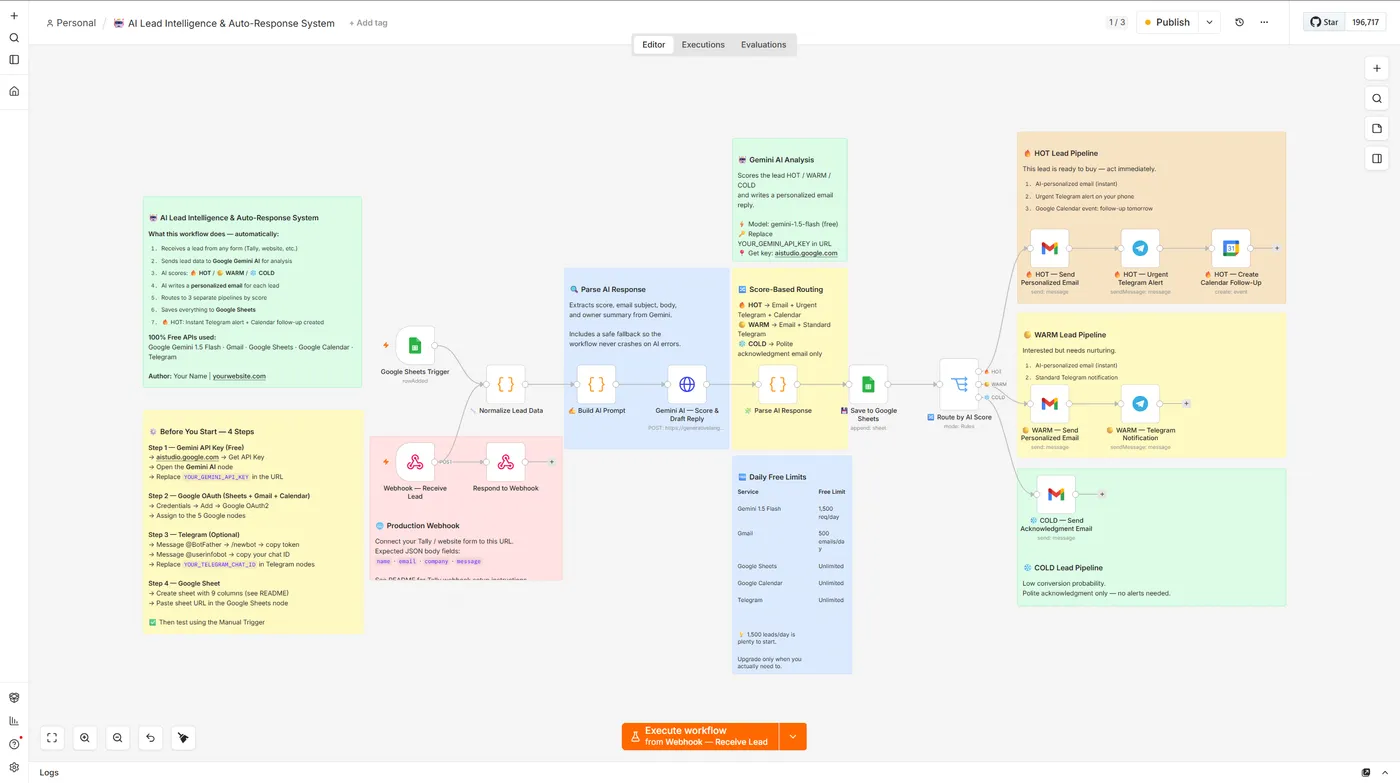Add a node using the canvas plus button

click(x=1377, y=69)
